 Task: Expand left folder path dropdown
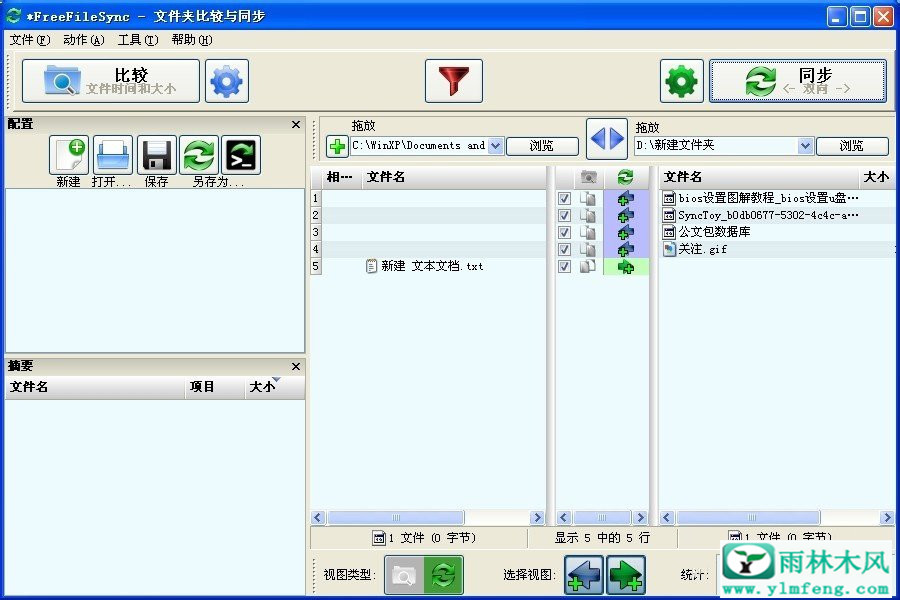pos(496,146)
